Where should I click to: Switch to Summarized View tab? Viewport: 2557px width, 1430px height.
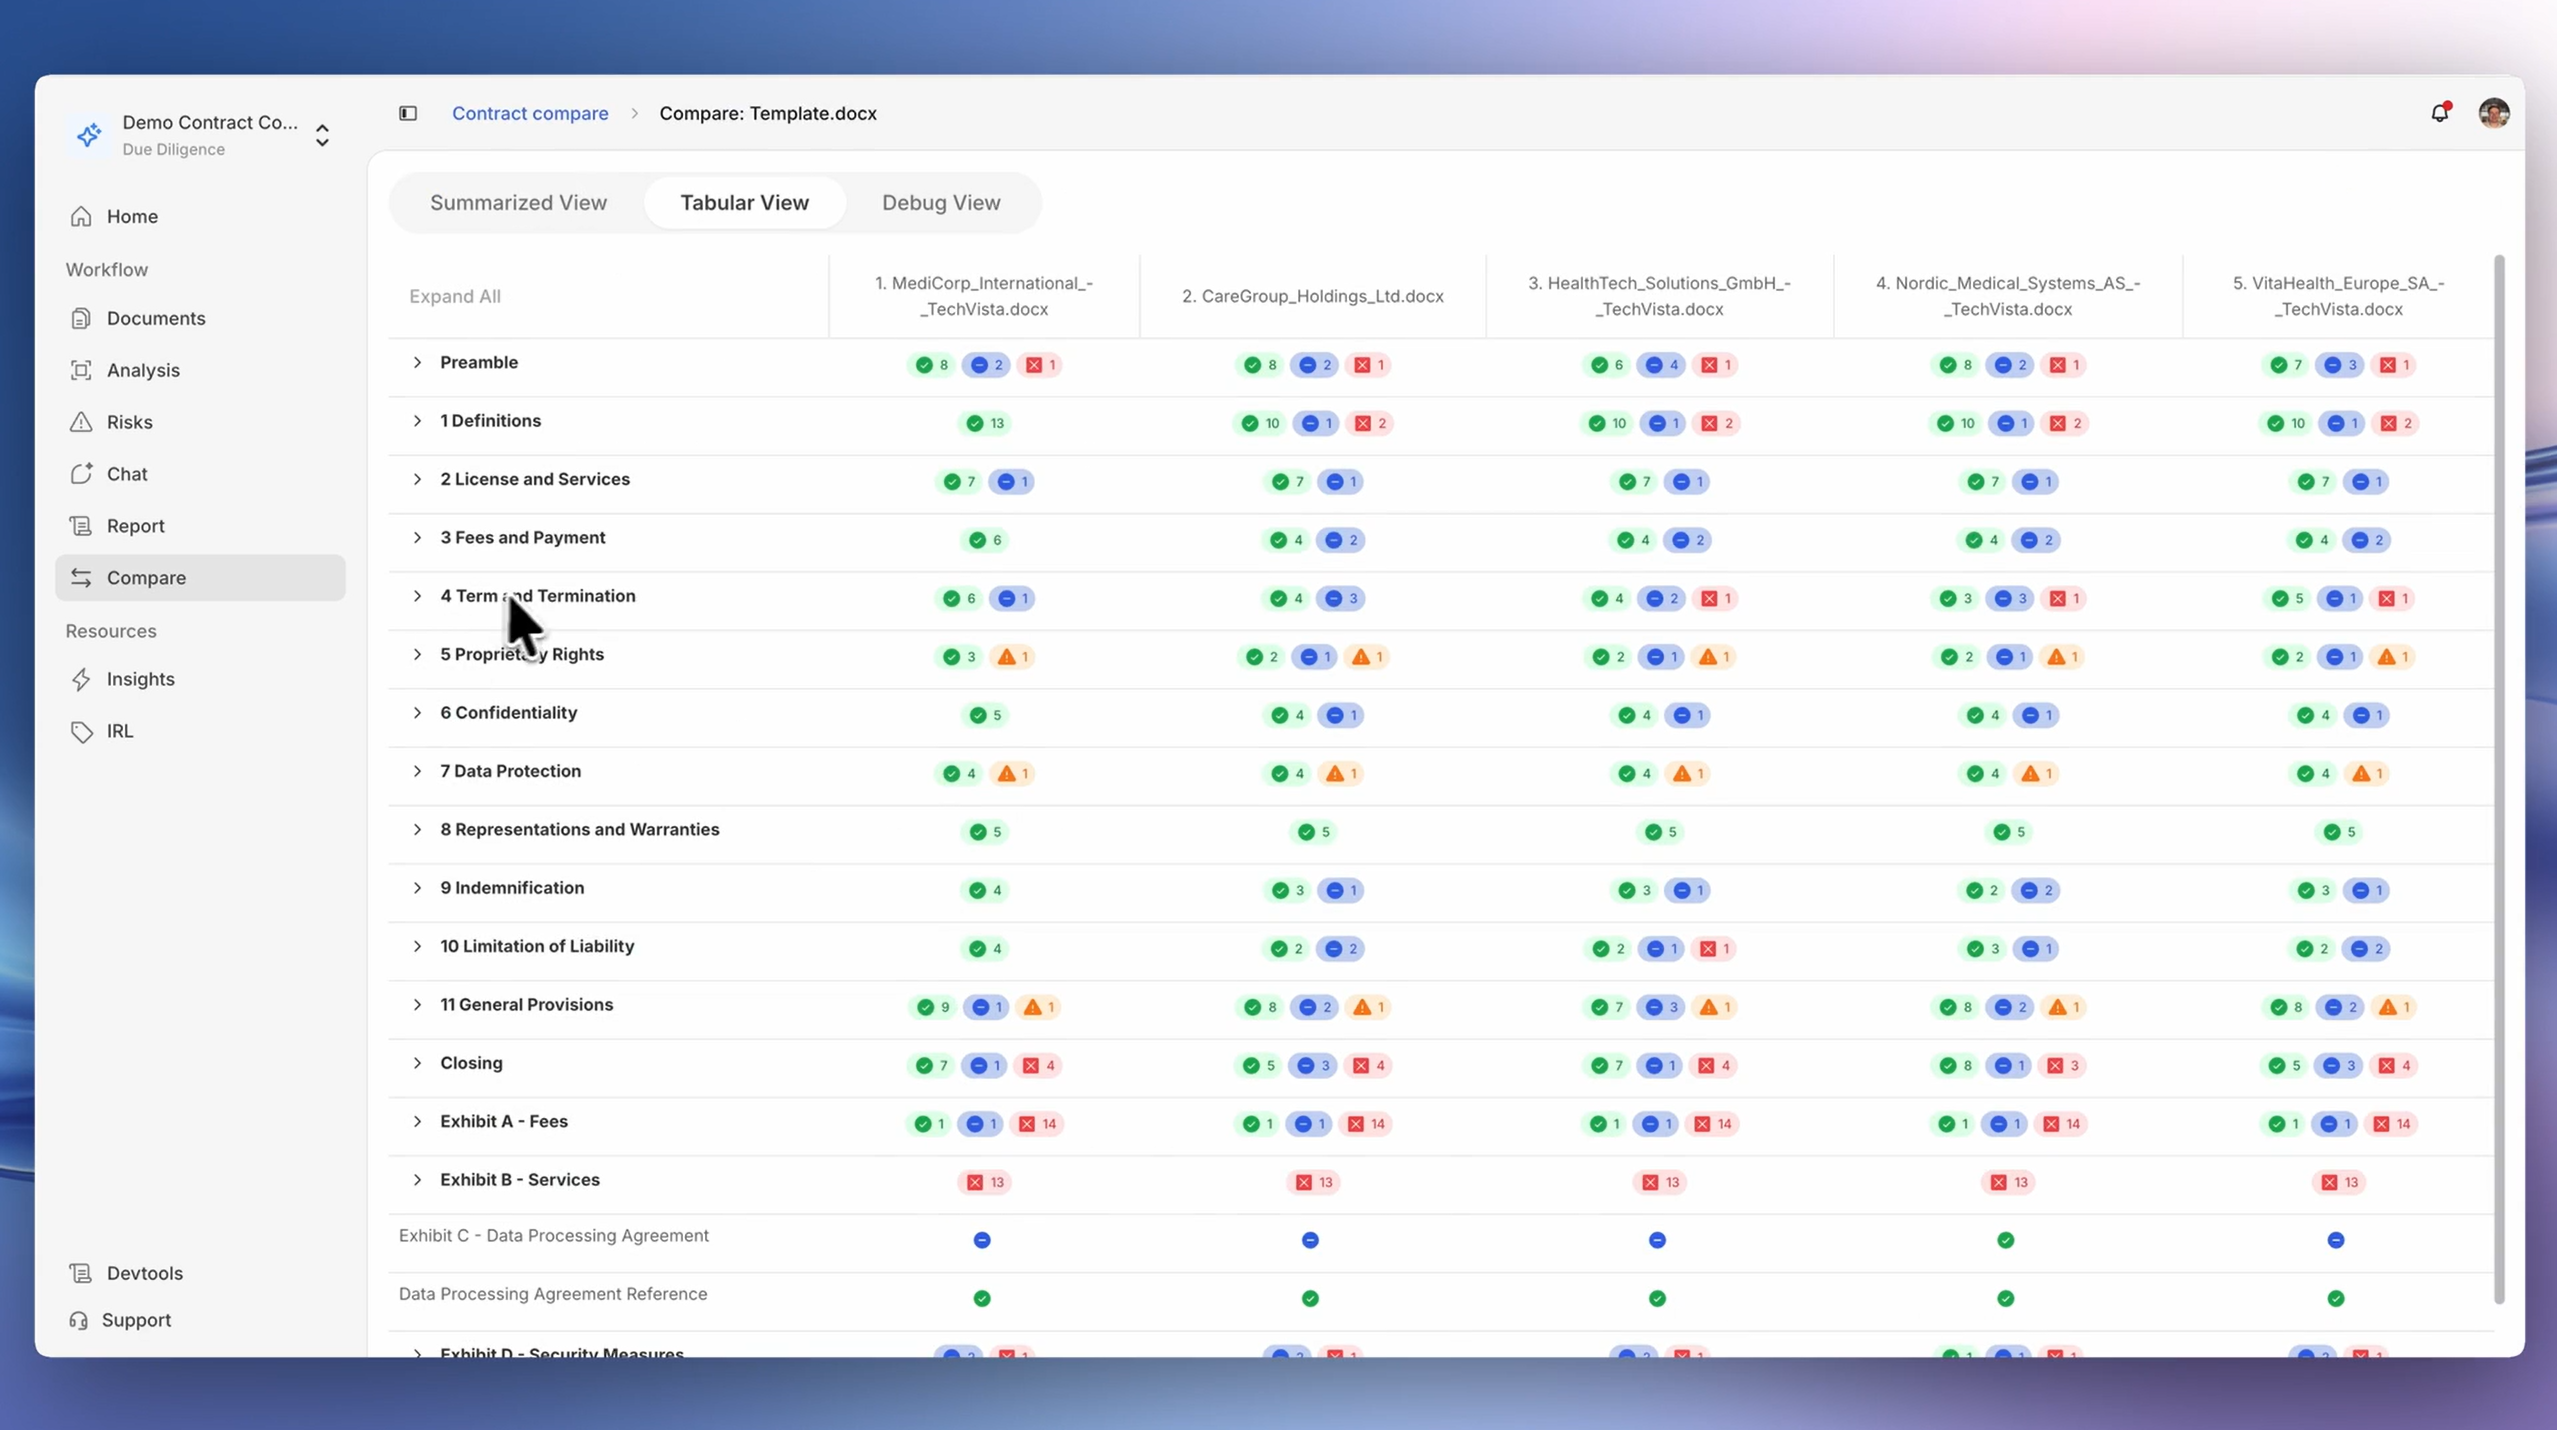[x=518, y=202]
